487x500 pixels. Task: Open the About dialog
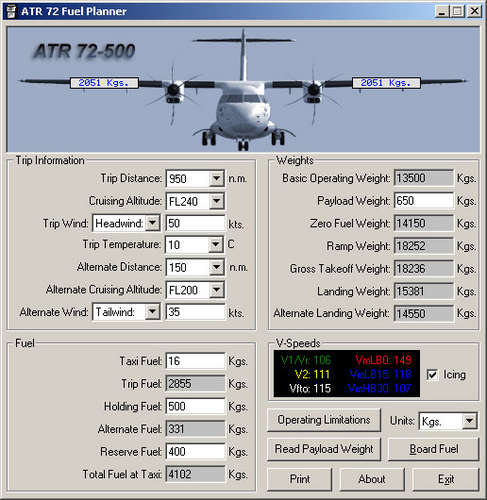pos(372,479)
